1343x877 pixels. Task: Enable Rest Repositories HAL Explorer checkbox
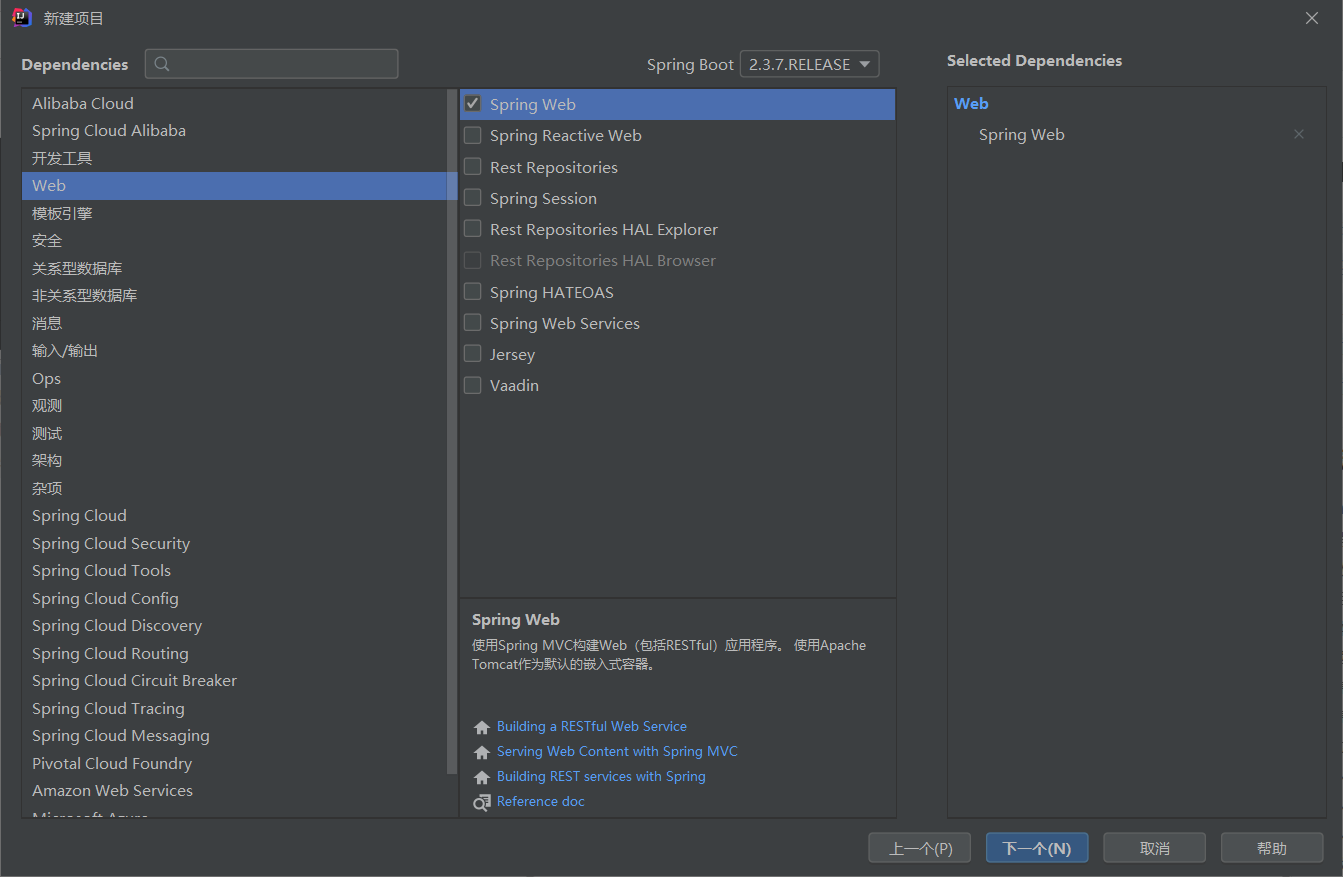coord(473,229)
